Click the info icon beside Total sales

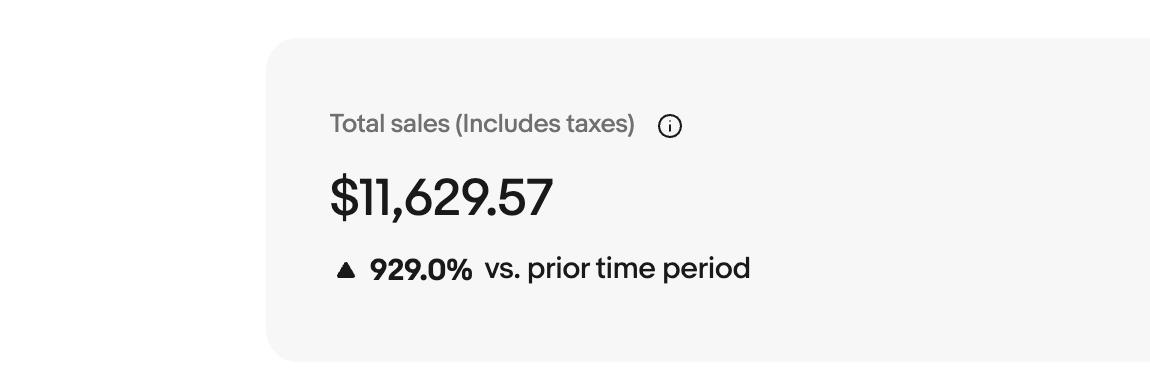tap(669, 126)
